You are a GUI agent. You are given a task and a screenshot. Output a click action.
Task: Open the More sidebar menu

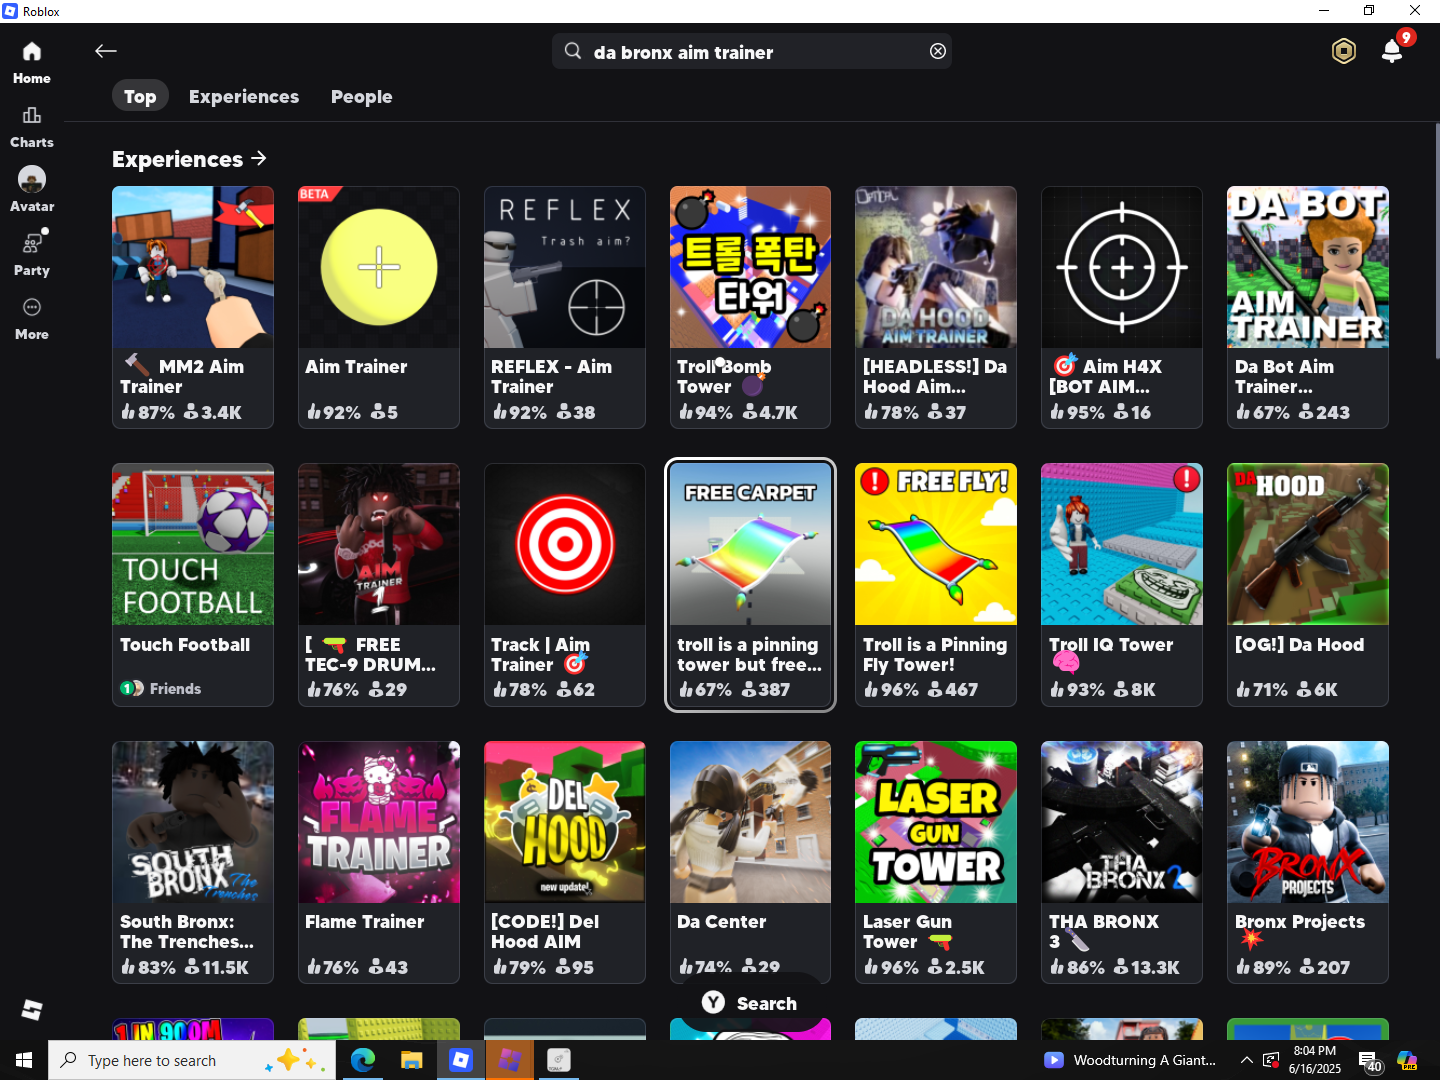coord(32,319)
